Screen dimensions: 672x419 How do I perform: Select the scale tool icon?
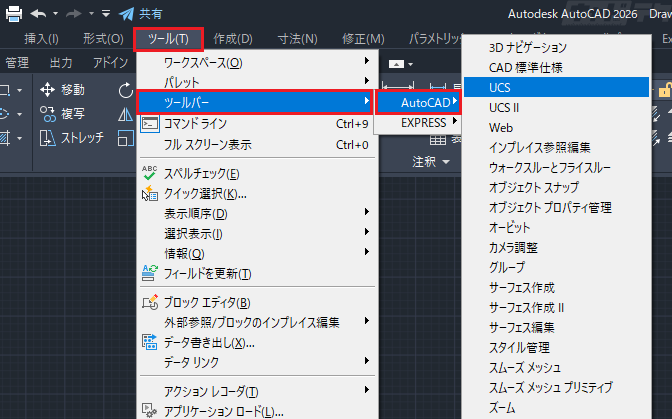(126, 138)
